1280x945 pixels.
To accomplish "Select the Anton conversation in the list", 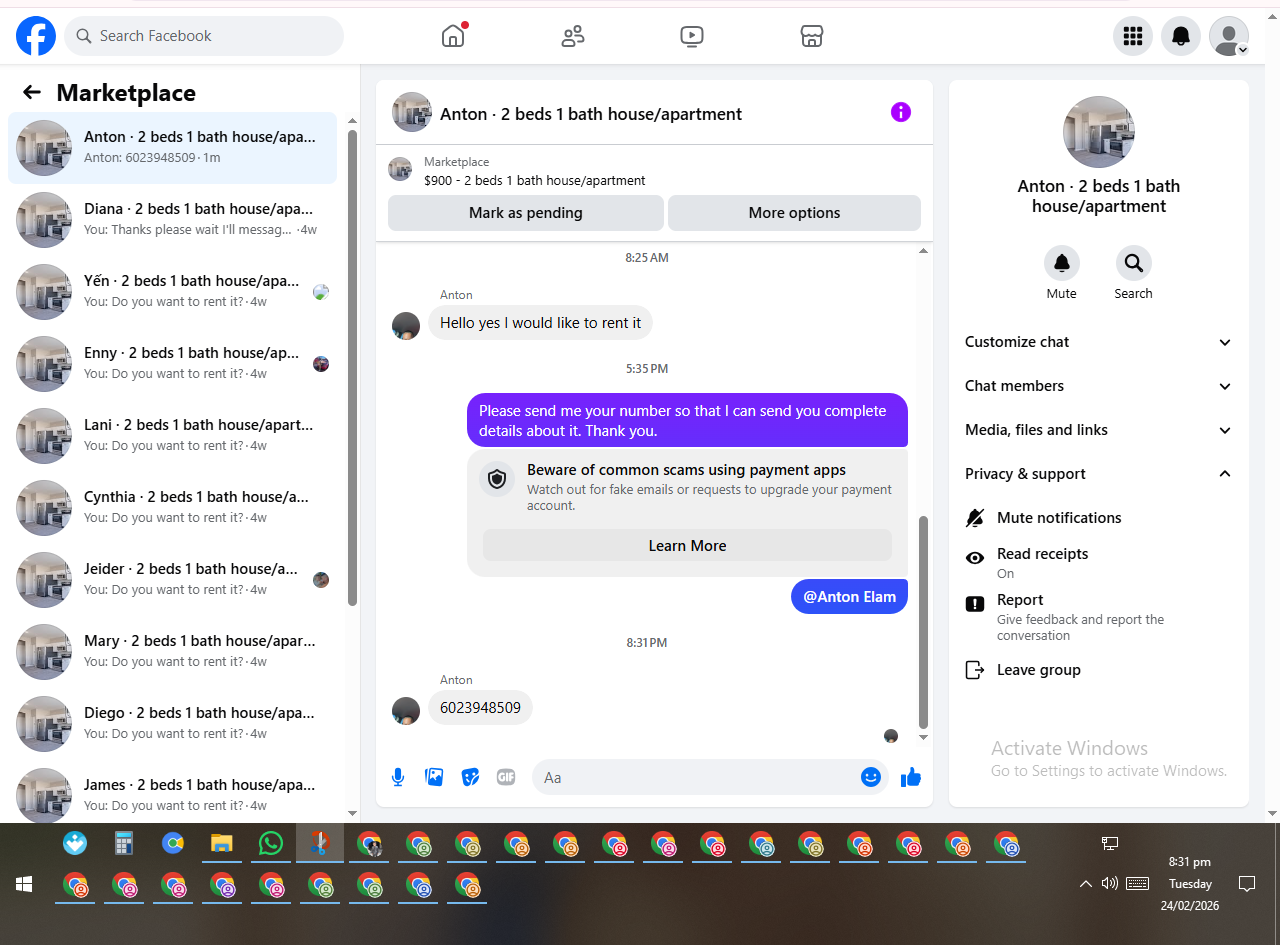I will [x=172, y=148].
